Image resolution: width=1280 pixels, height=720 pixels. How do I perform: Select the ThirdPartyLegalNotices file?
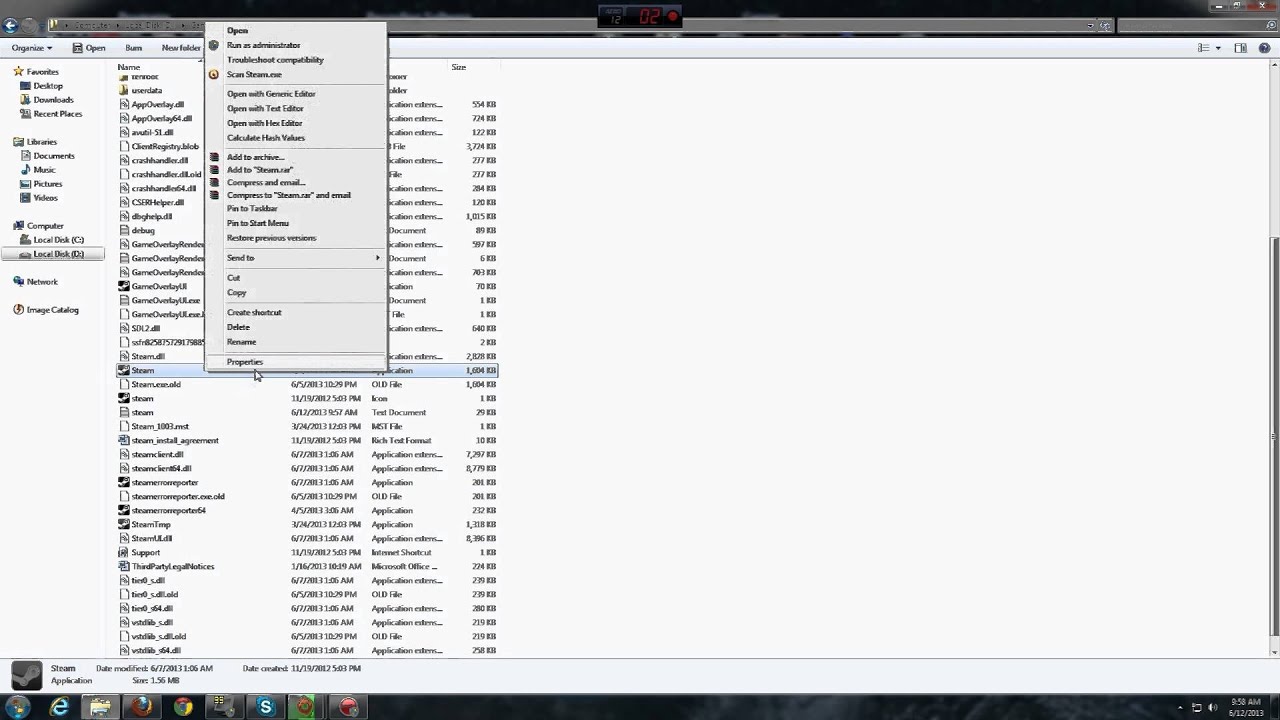(173, 566)
